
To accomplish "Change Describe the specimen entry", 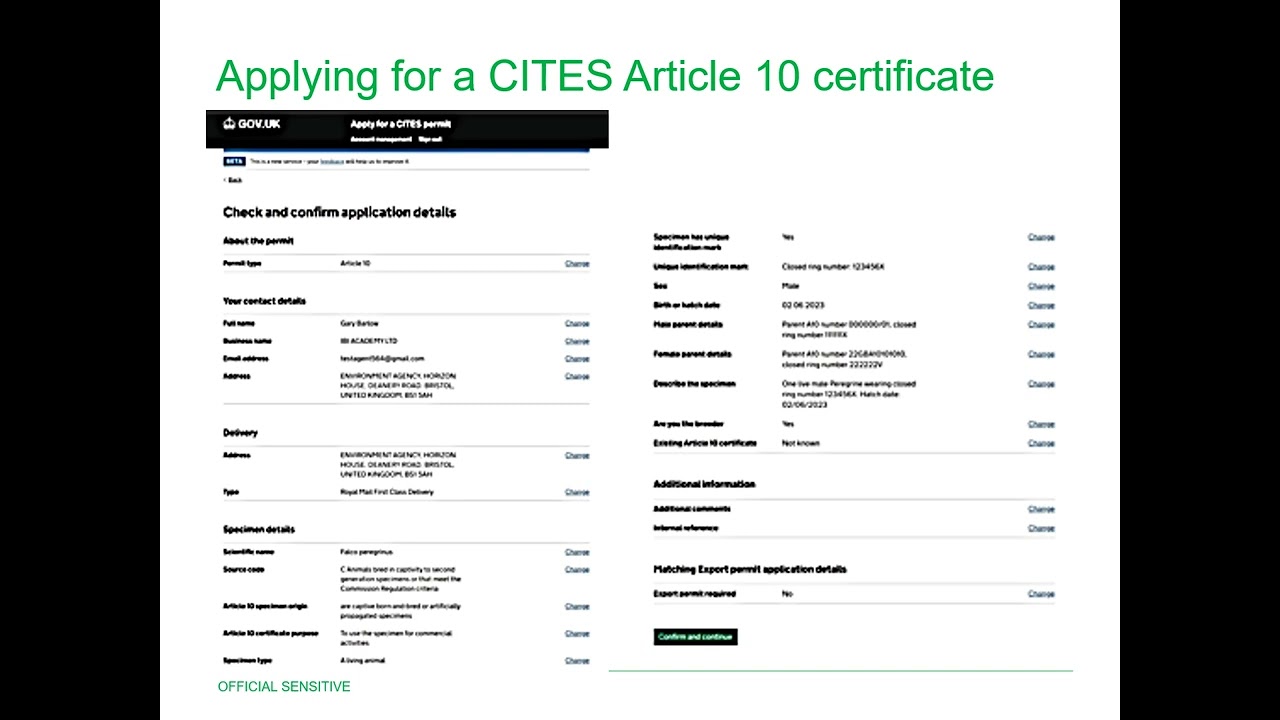I will (1041, 384).
